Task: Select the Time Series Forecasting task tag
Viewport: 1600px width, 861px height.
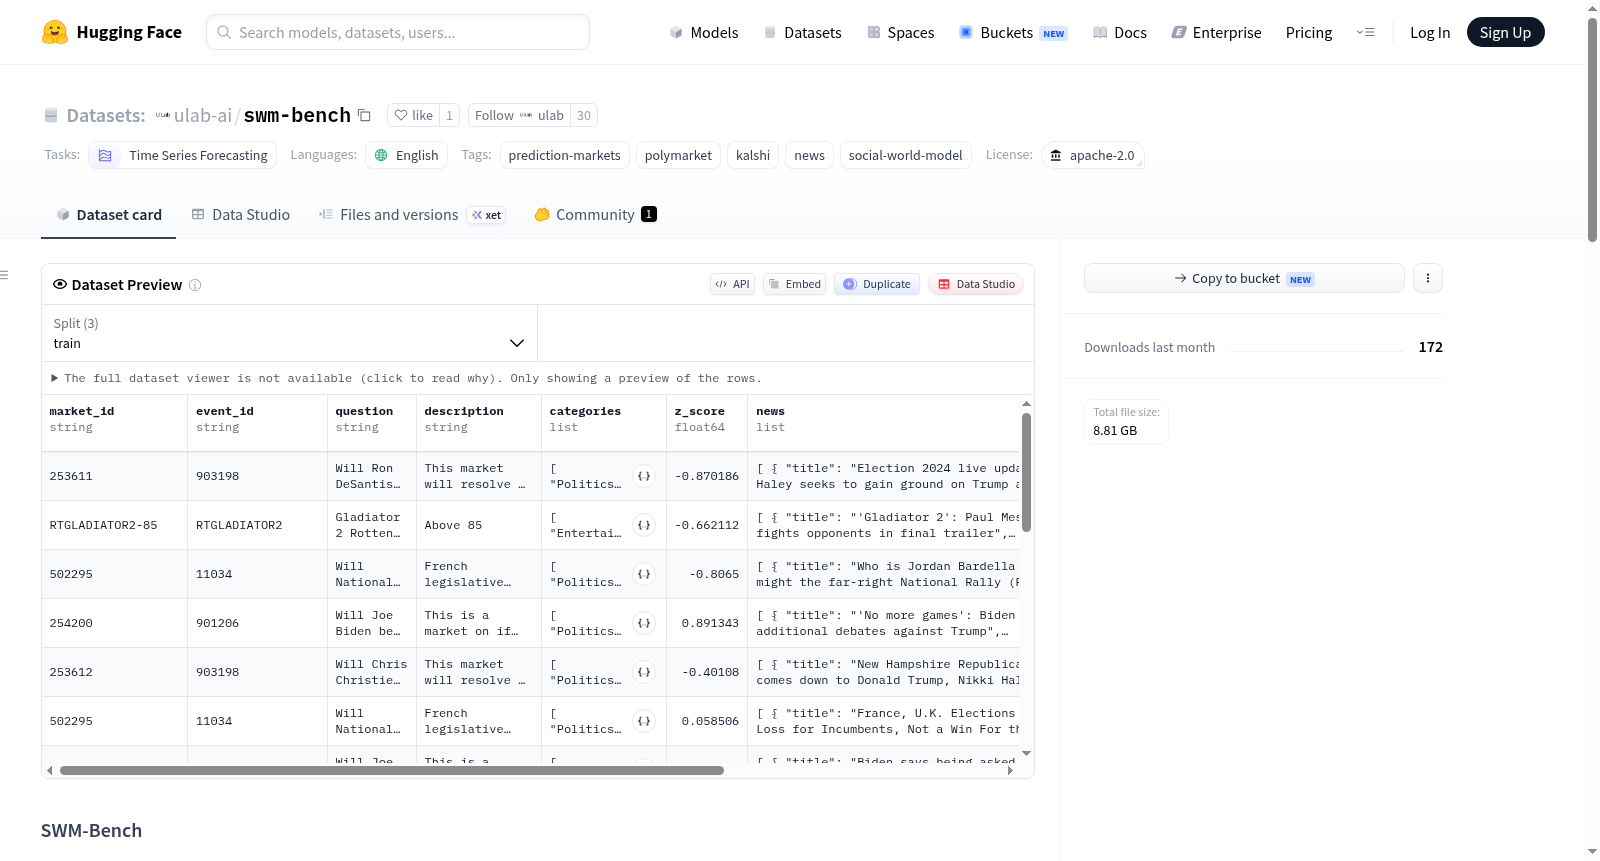Action: point(183,155)
